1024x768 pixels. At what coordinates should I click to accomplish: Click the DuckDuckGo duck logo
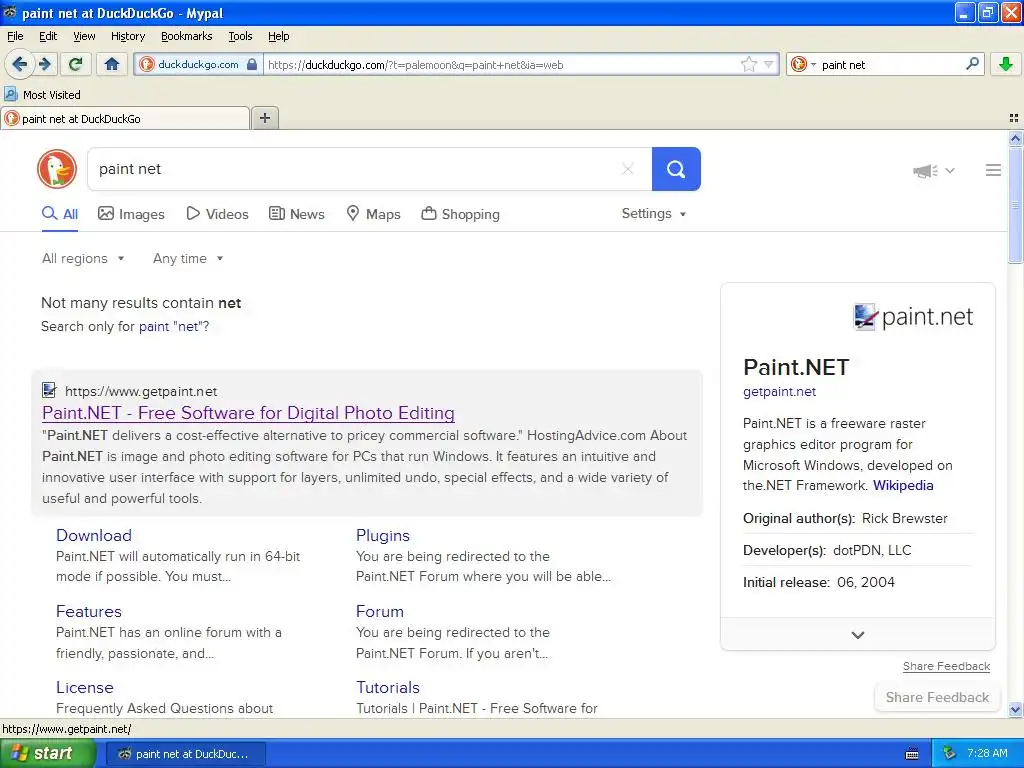tap(57, 169)
